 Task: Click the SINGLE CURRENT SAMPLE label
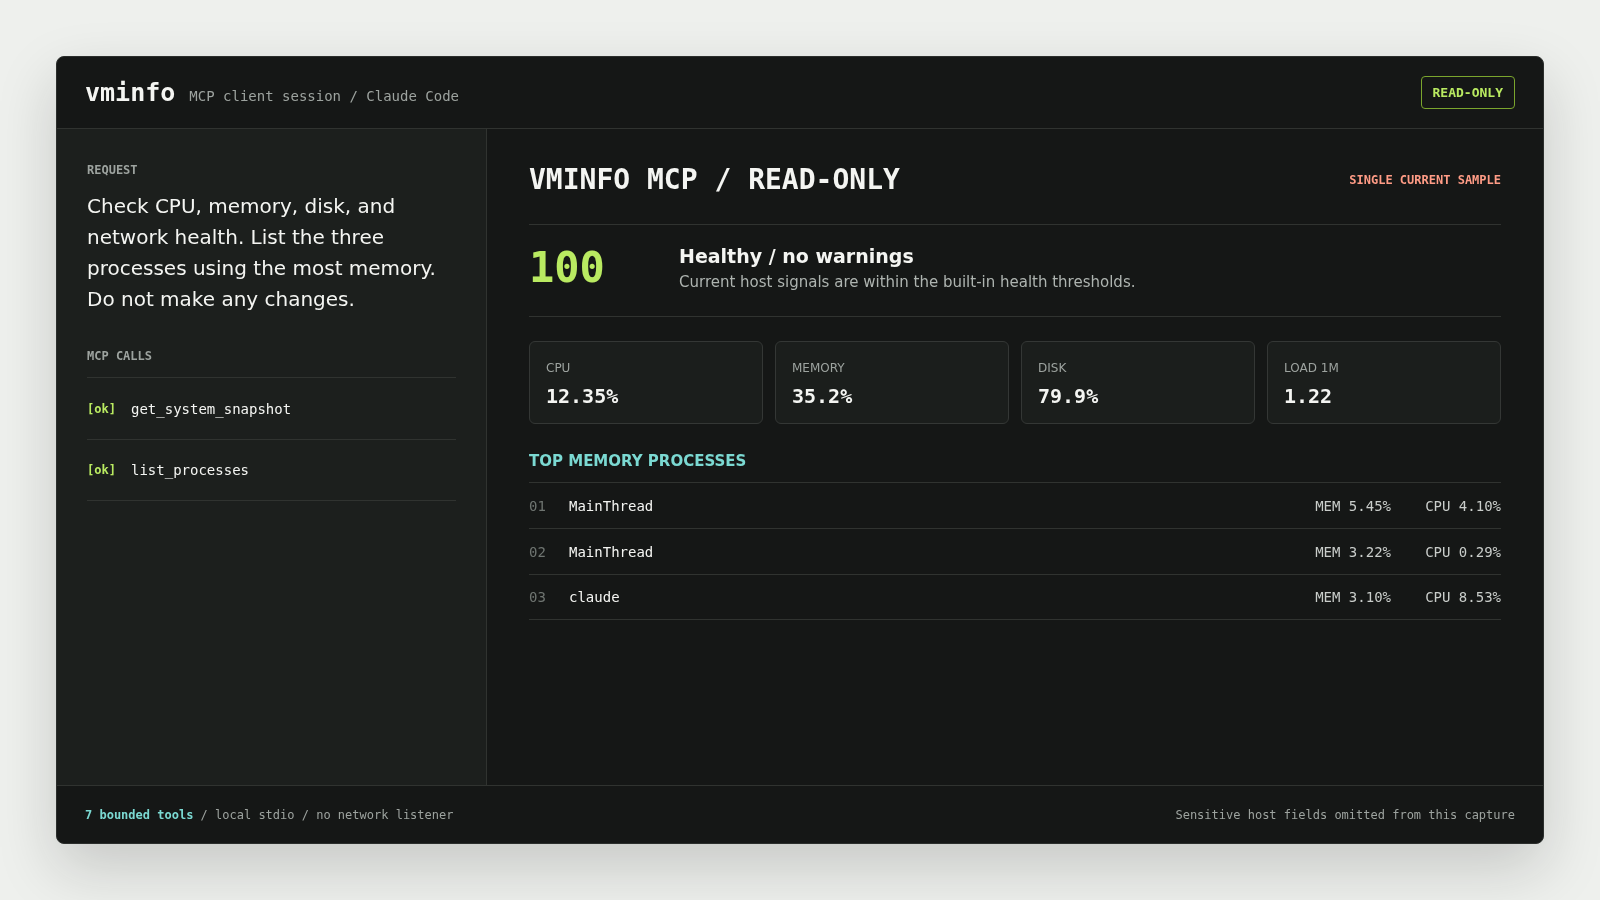click(x=1425, y=180)
